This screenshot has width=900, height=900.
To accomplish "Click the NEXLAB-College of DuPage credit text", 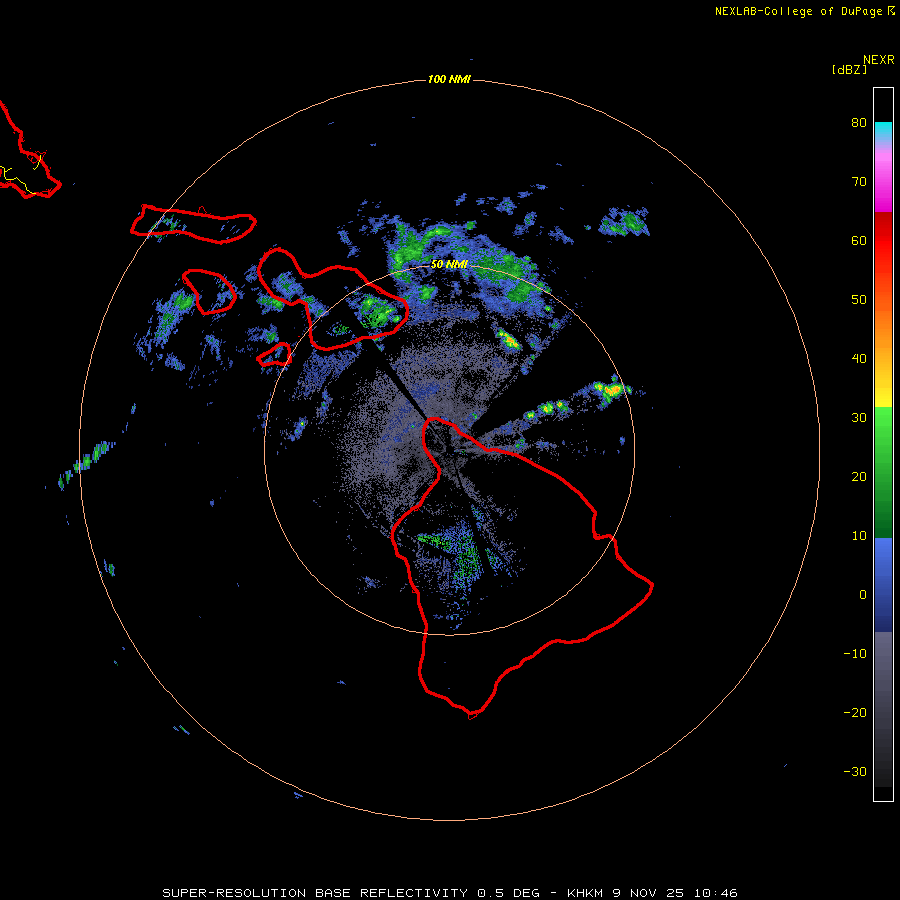I will pyautogui.click(x=799, y=11).
